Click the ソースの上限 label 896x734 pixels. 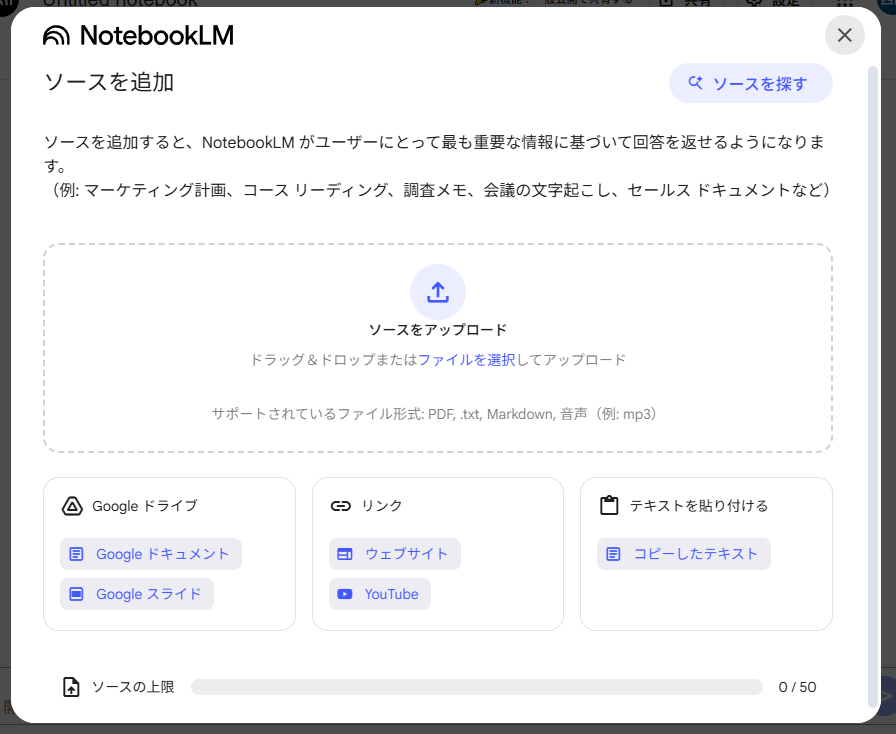[x=133, y=687]
